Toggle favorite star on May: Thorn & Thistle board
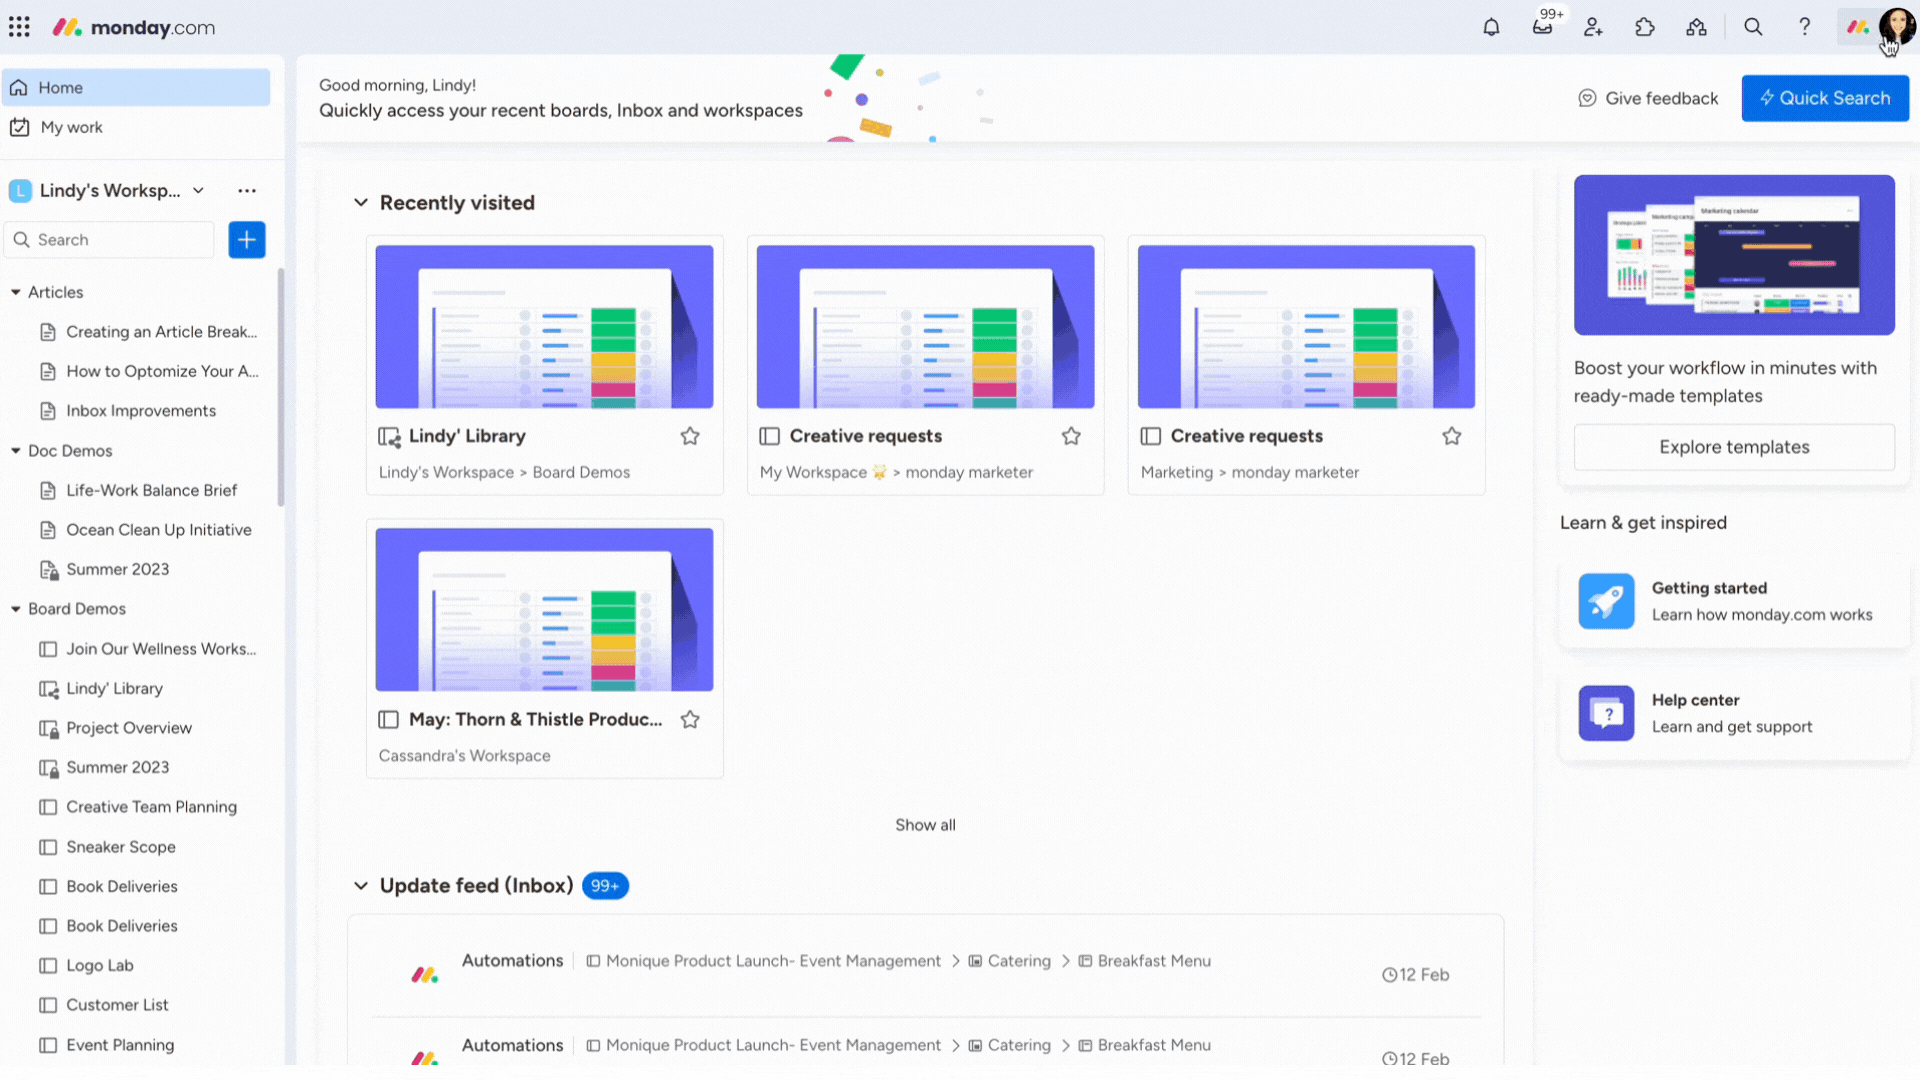This screenshot has width=1920, height=1080. (x=690, y=719)
